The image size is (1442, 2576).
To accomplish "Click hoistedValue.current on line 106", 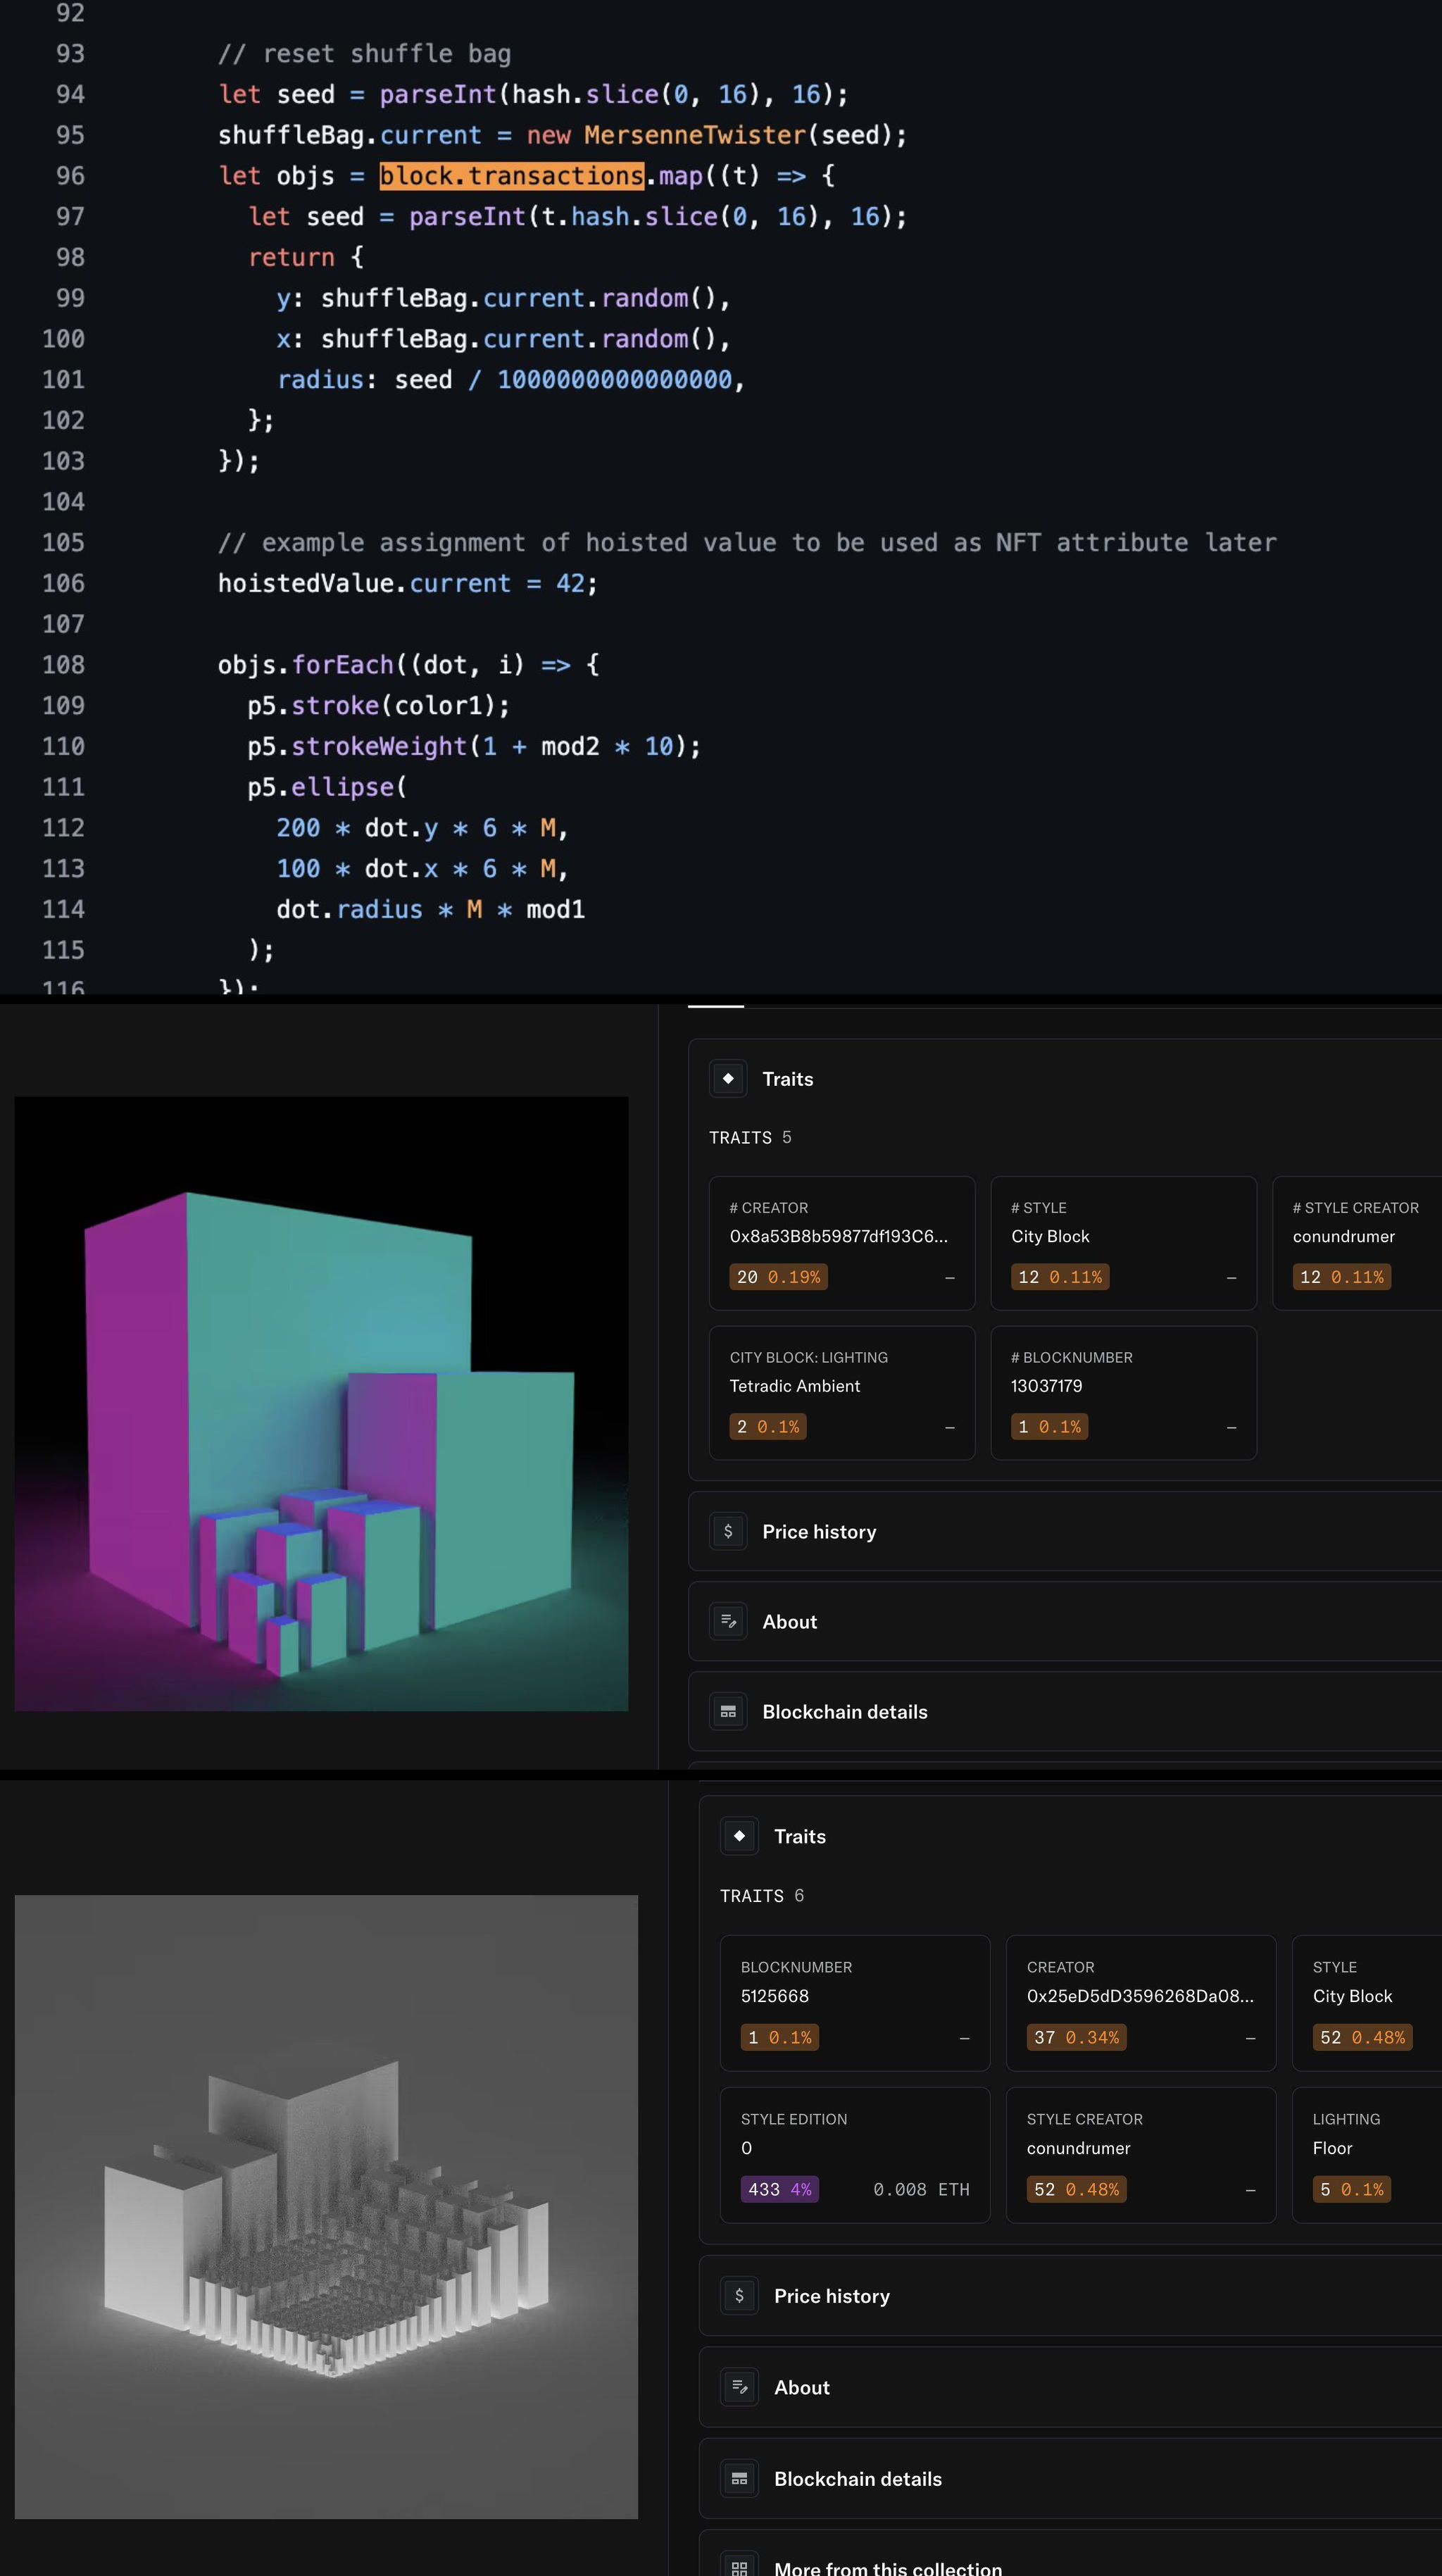I will [364, 583].
